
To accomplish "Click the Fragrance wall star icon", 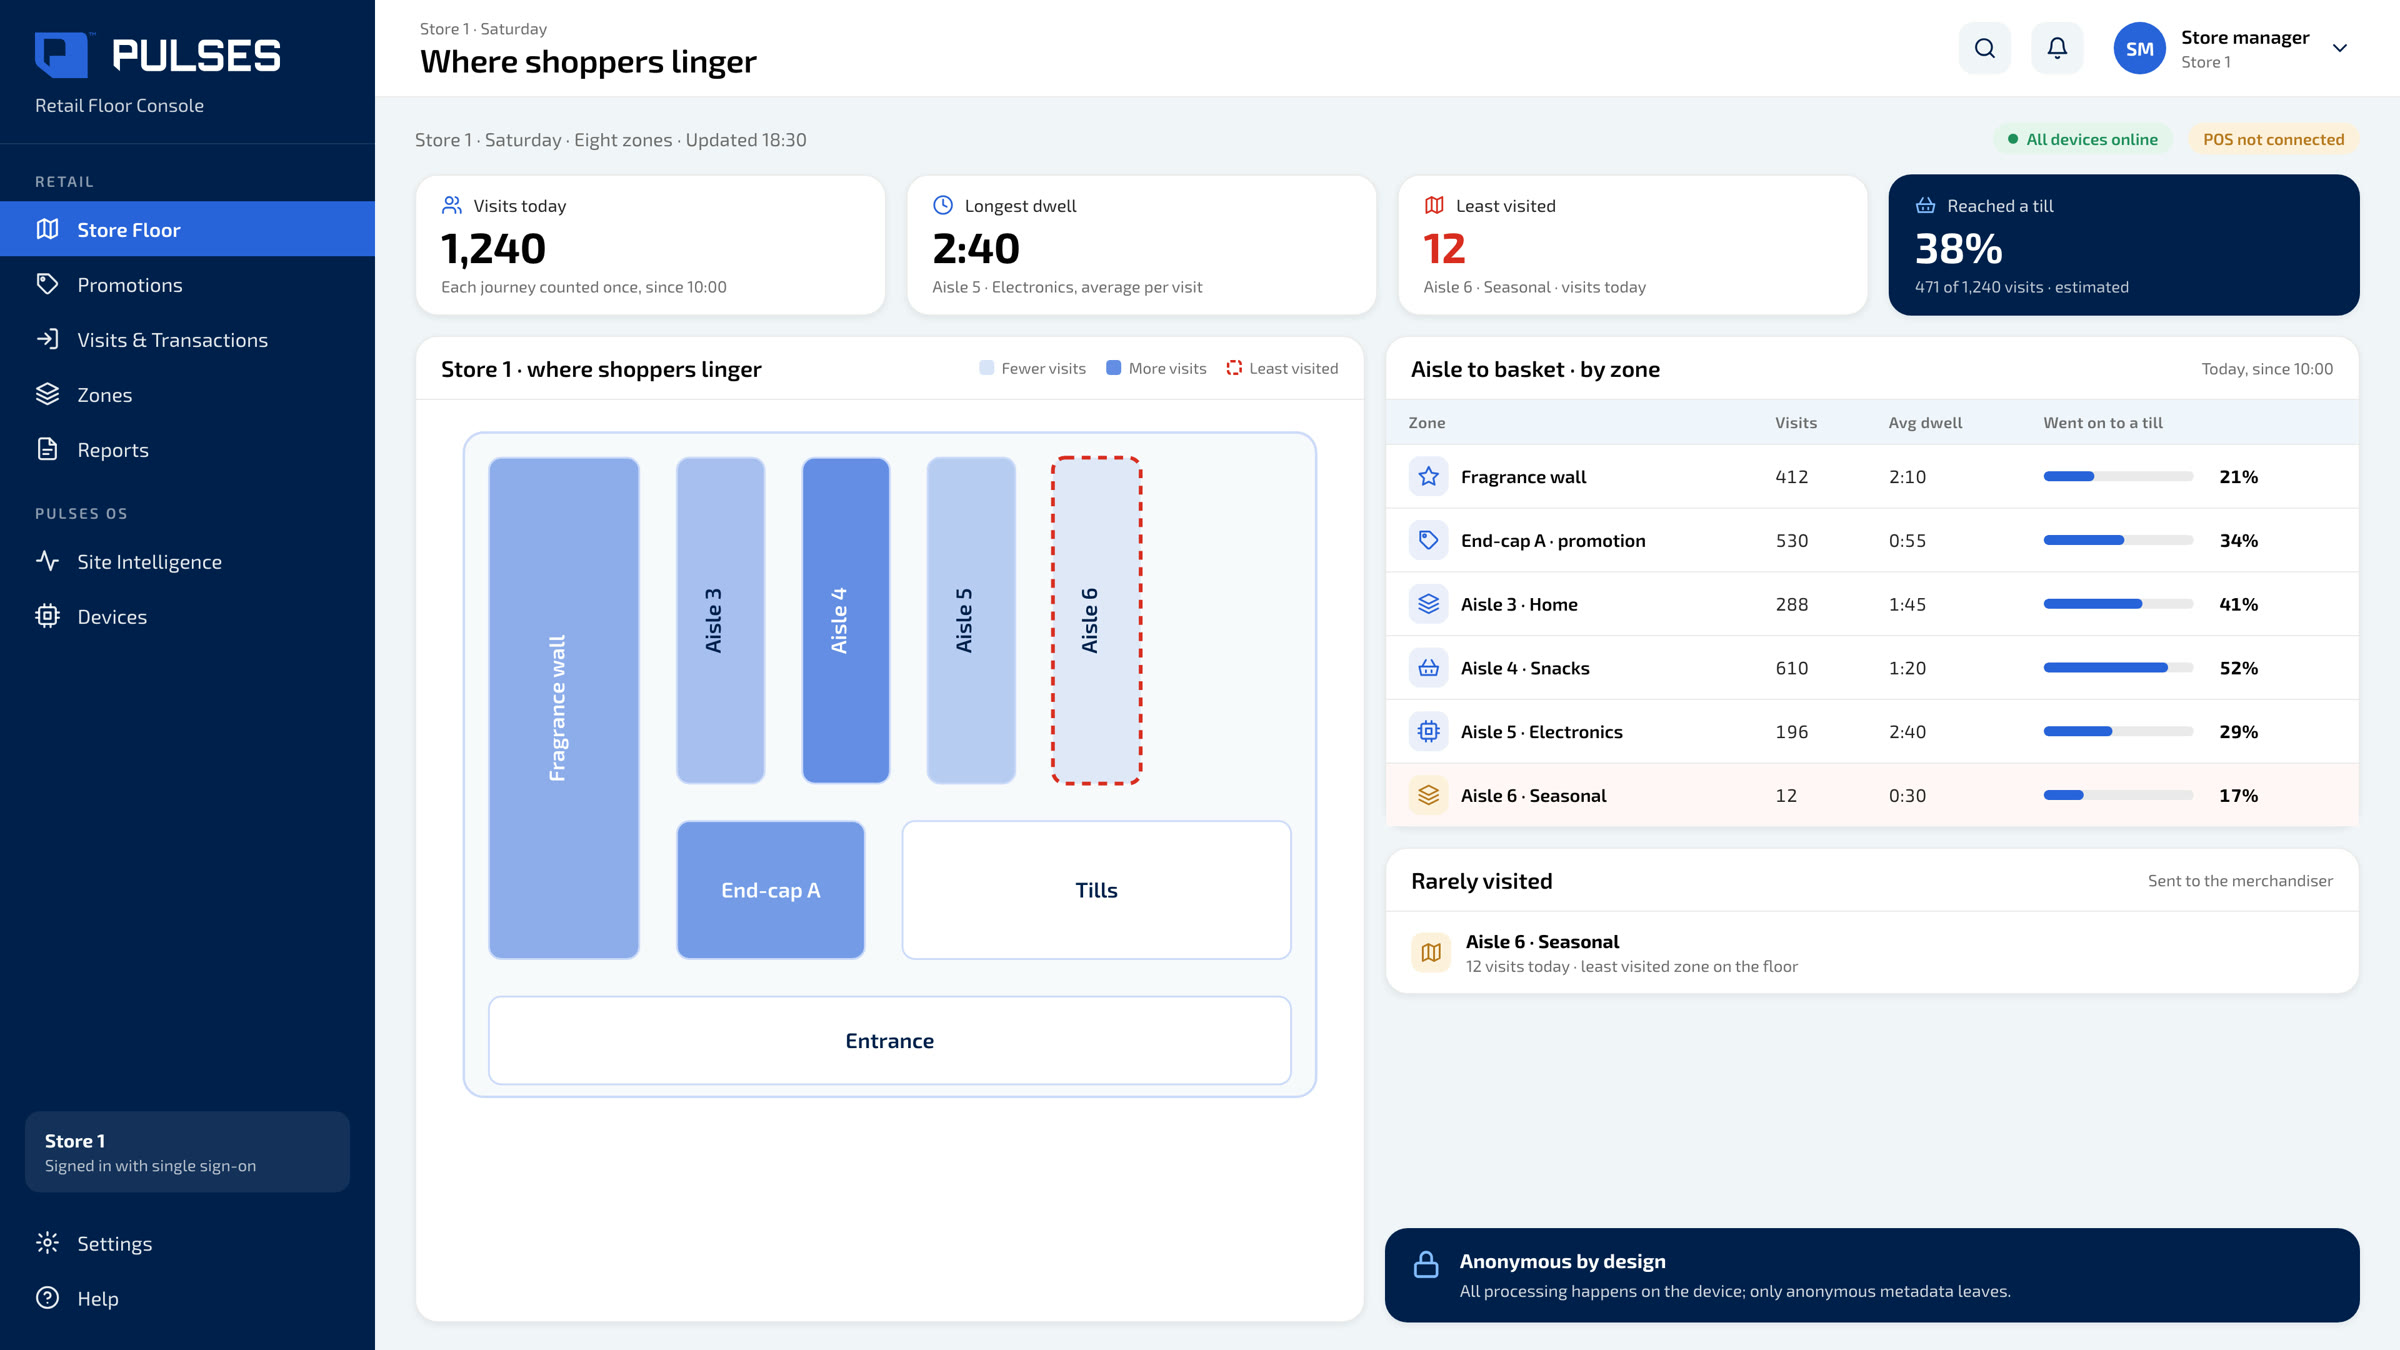I will [x=1428, y=476].
